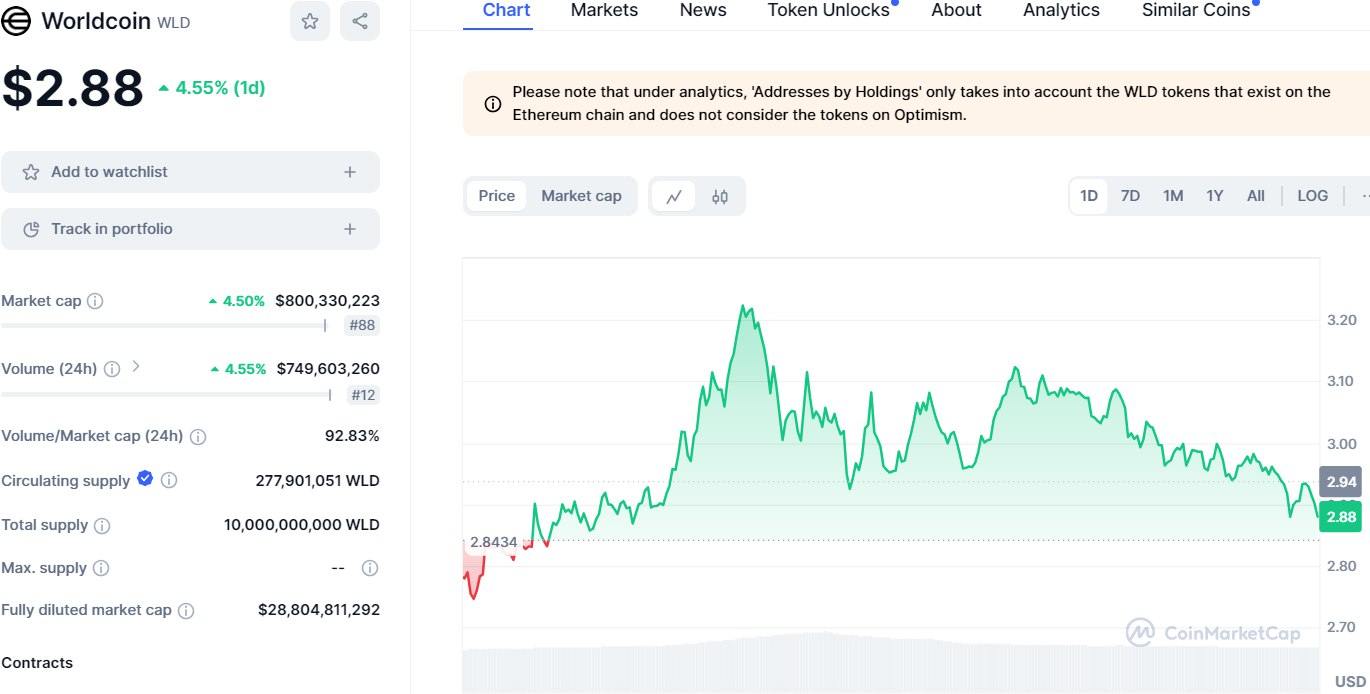Show 1Y price history

point(1214,196)
